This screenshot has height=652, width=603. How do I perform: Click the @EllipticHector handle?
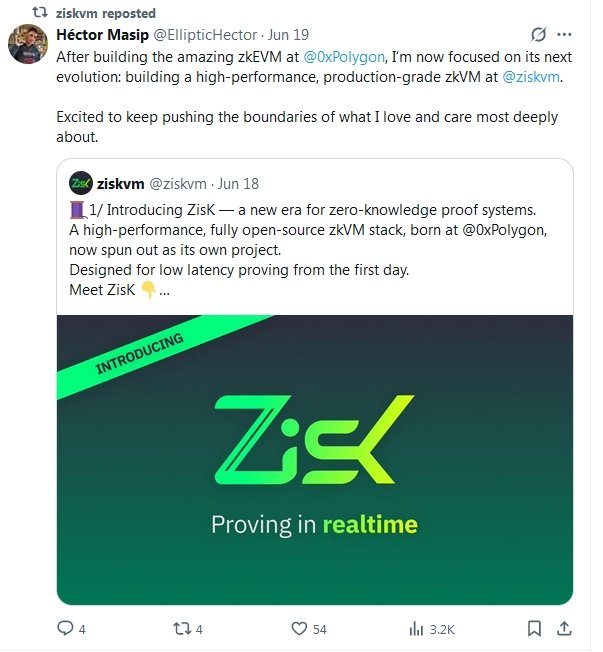[x=205, y=35]
